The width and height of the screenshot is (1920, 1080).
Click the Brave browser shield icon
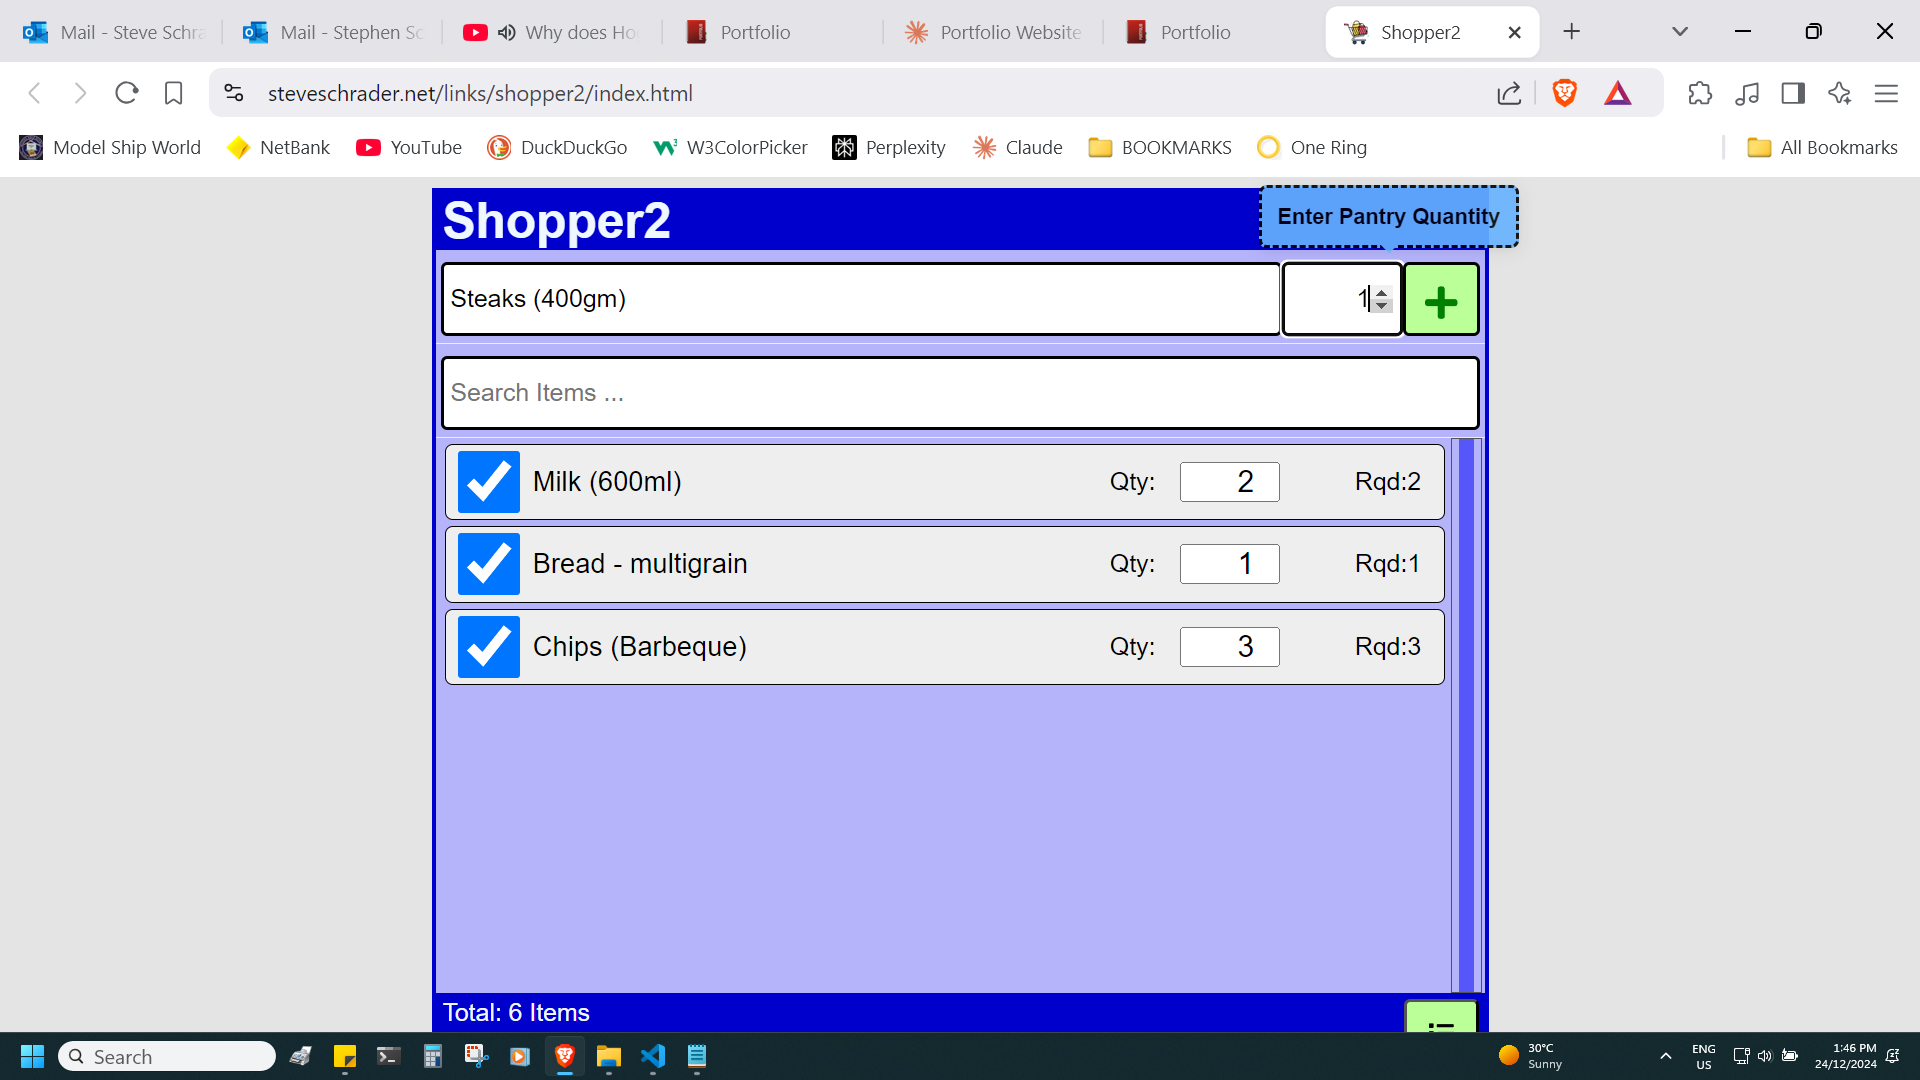tap(1571, 92)
